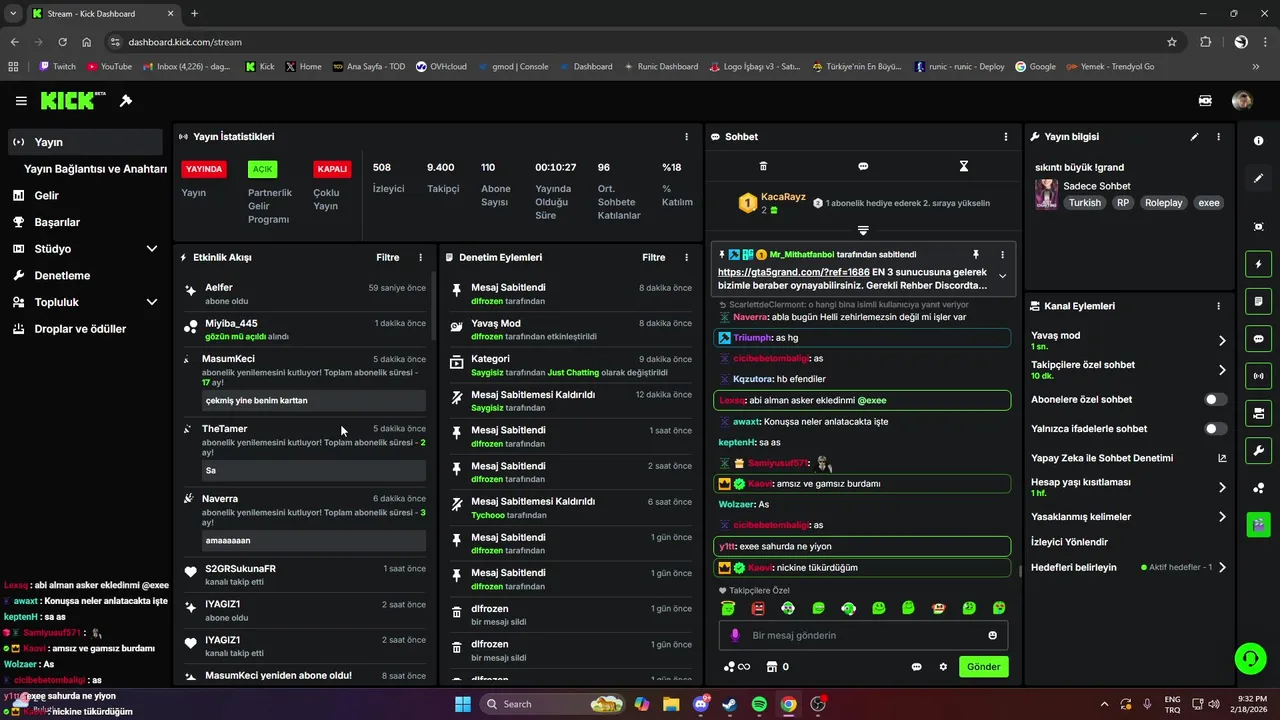
Task: Toggle the chat bubble panel icon in the right sidebar
Action: pos(1259,339)
